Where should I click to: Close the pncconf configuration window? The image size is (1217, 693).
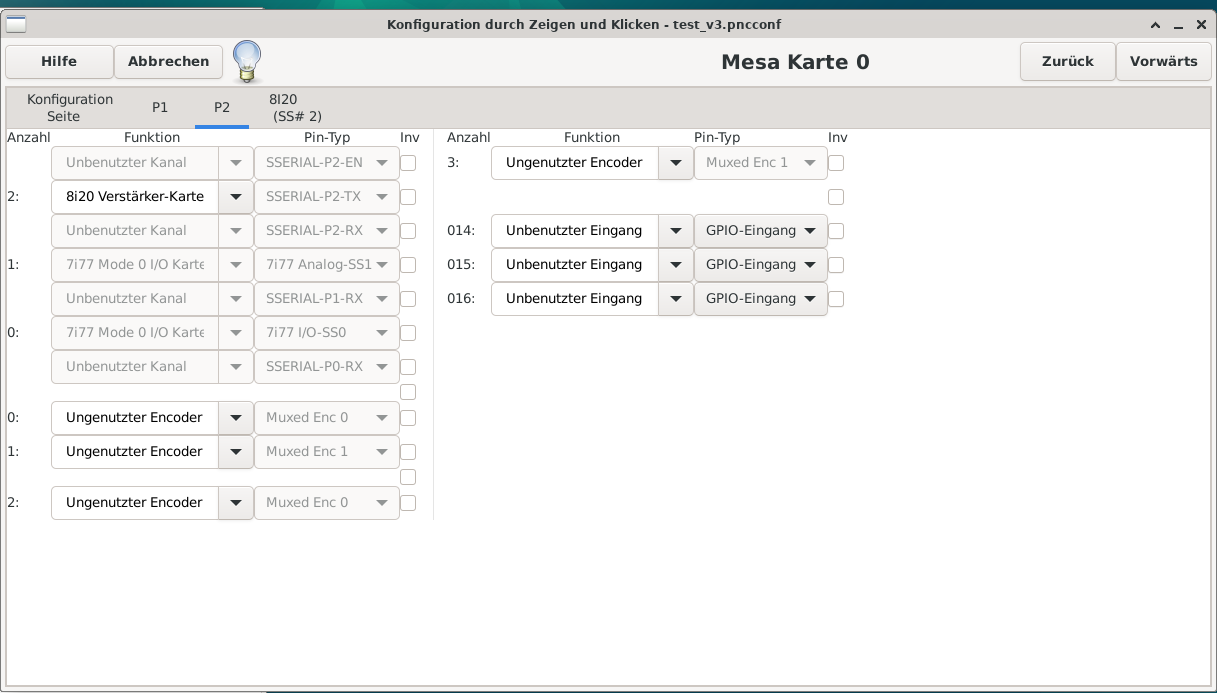[x=1201, y=25]
